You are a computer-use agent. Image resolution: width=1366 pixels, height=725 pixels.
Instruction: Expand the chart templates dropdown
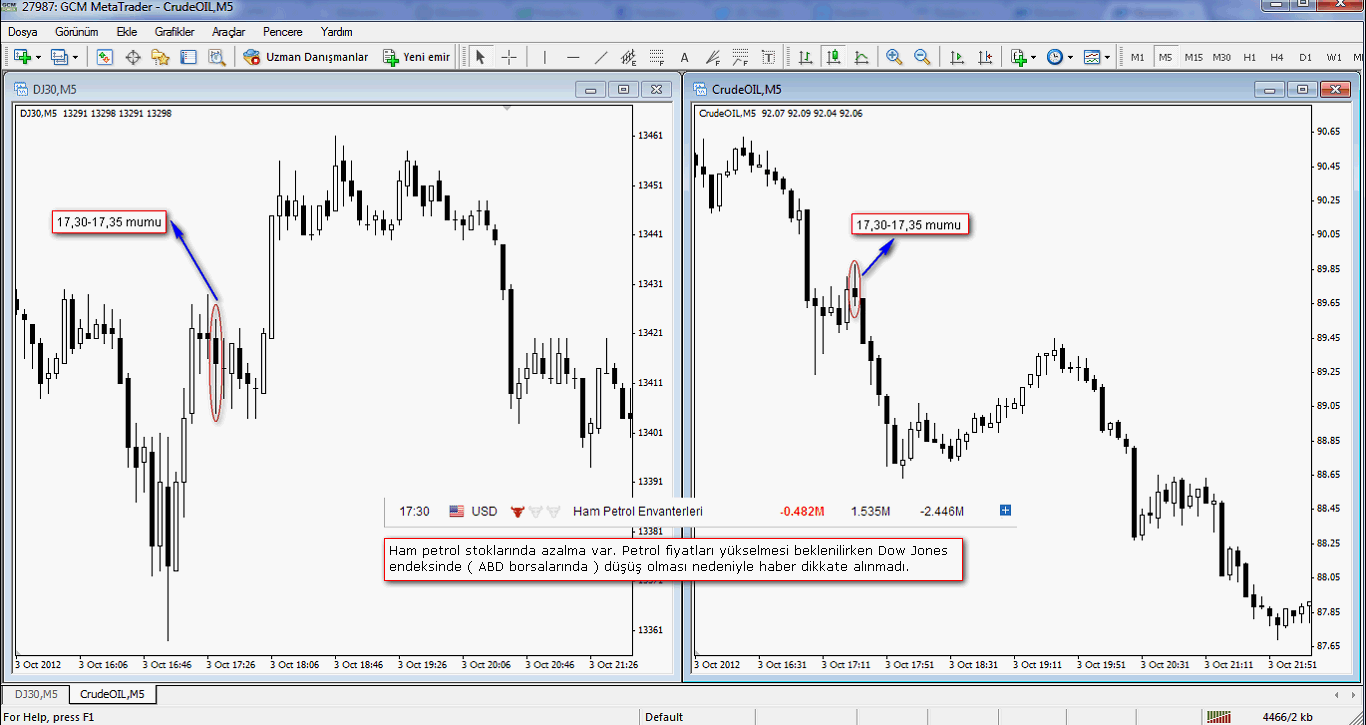click(1107, 57)
